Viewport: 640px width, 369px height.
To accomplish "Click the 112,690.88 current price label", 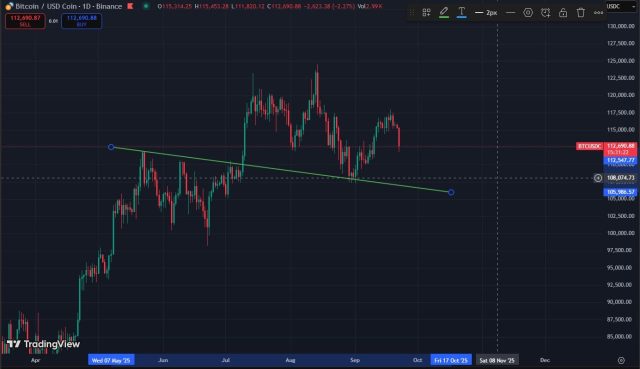I will [620, 146].
